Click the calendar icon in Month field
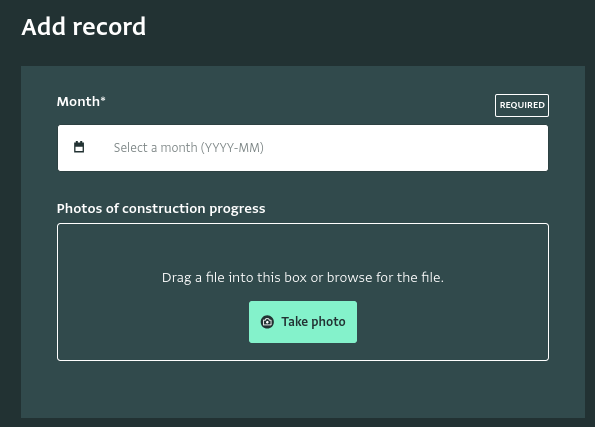Image resolution: width=595 pixels, height=427 pixels. point(79,147)
